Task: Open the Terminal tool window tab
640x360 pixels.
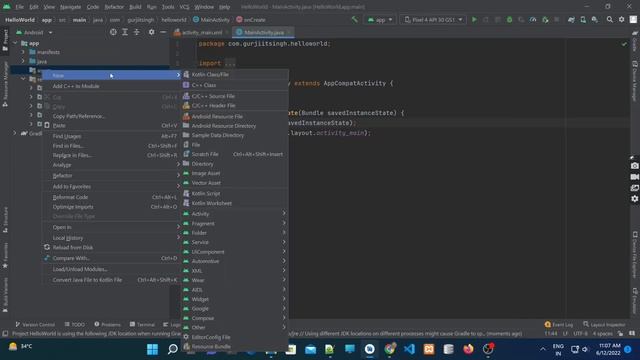Action: tap(142, 324)
